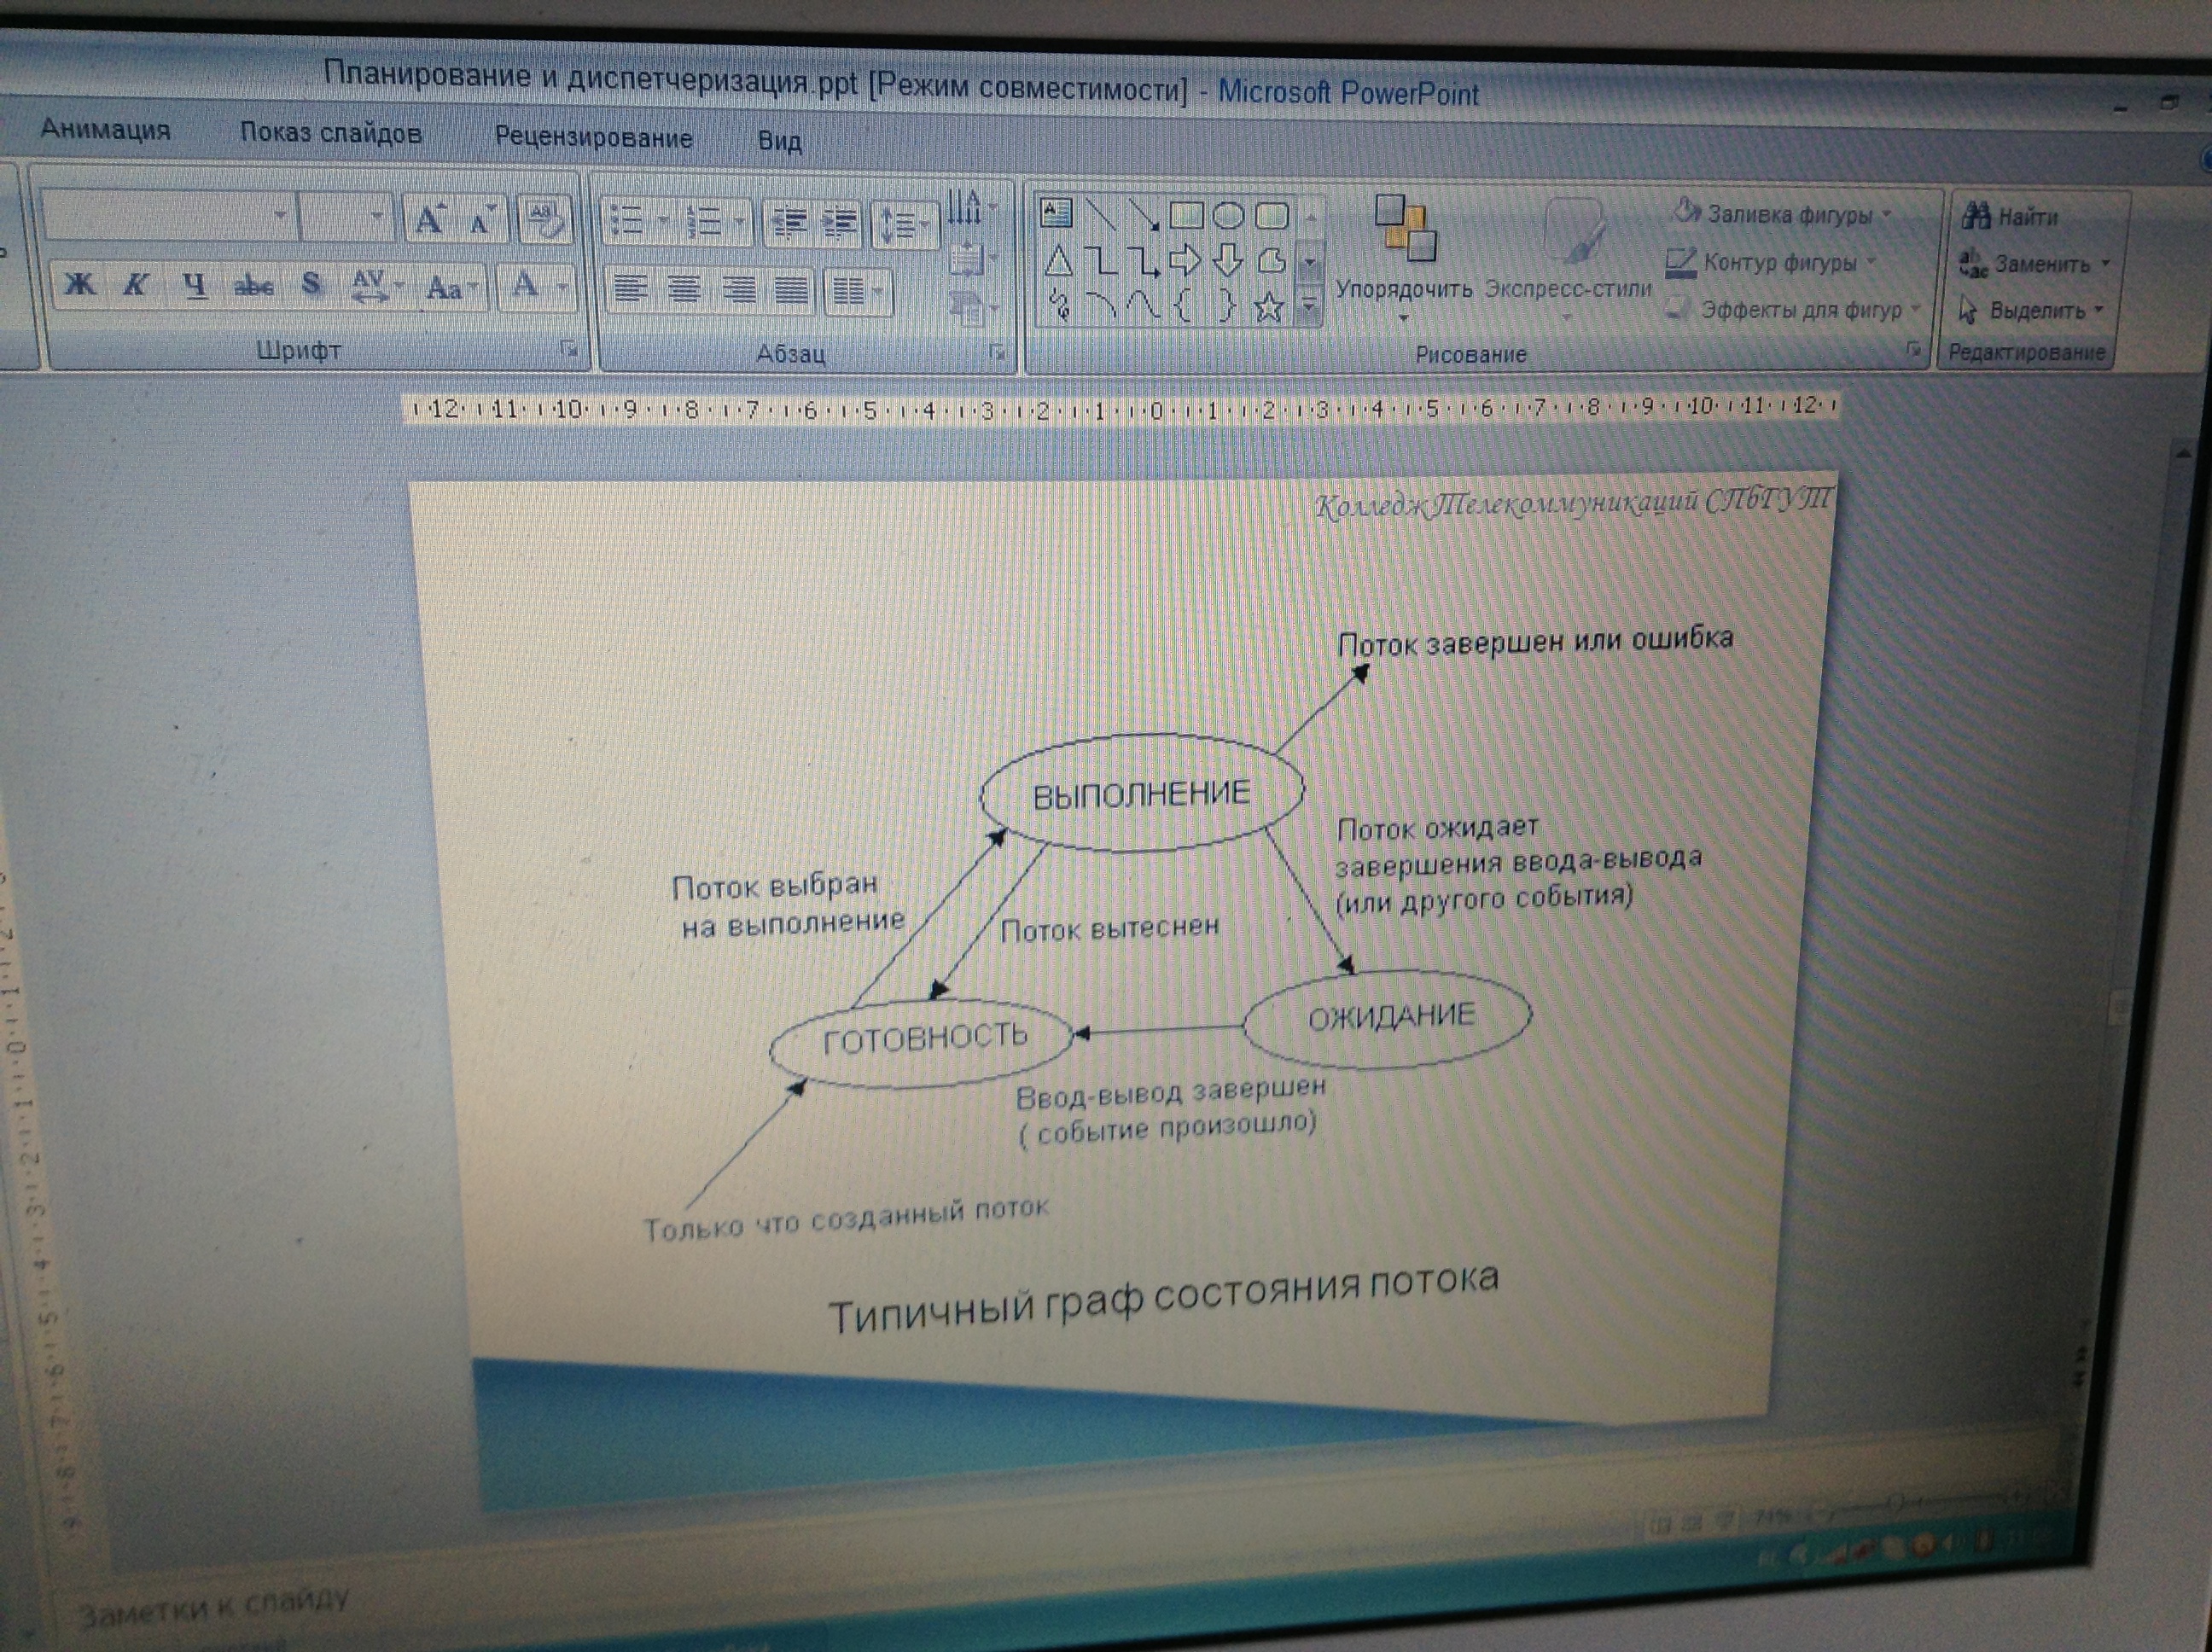Apply numbered list formatting
This screenshot has width=2212, height=1652.
coord(705,221)
